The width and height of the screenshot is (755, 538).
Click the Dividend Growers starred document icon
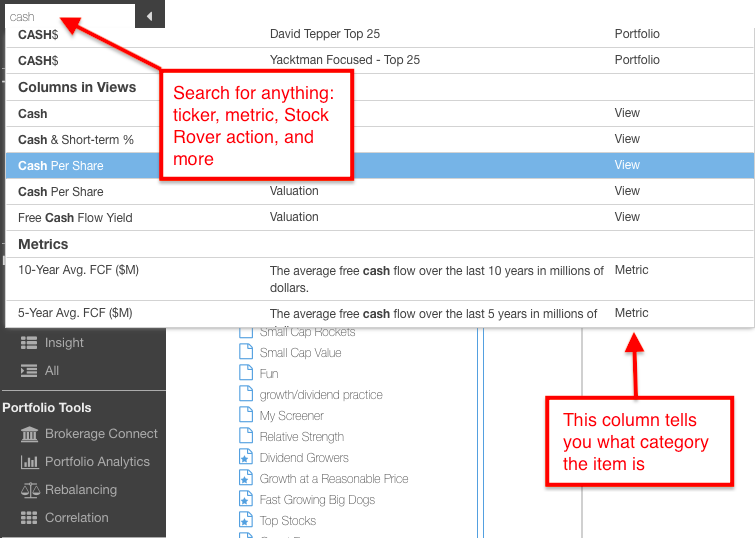click(246, 457)
